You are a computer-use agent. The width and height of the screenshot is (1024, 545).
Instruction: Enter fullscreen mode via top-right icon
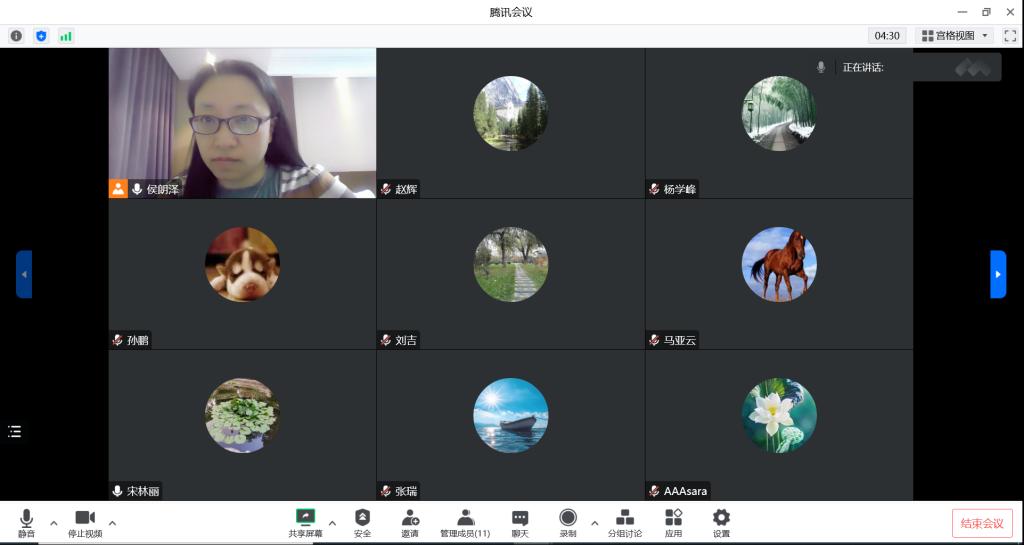[x=1010, y=36]
